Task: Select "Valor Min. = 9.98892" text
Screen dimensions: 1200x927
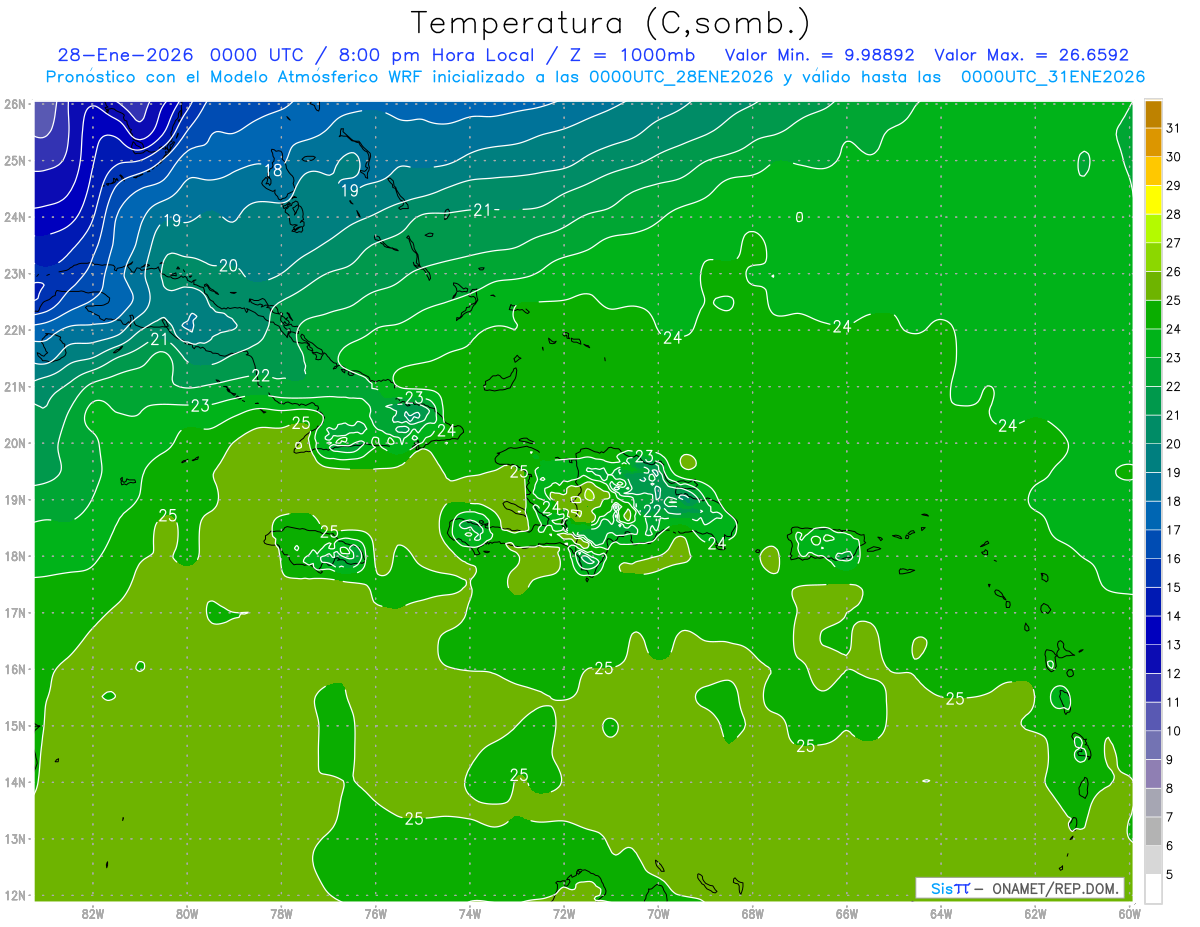Action: tap(820, 55)
